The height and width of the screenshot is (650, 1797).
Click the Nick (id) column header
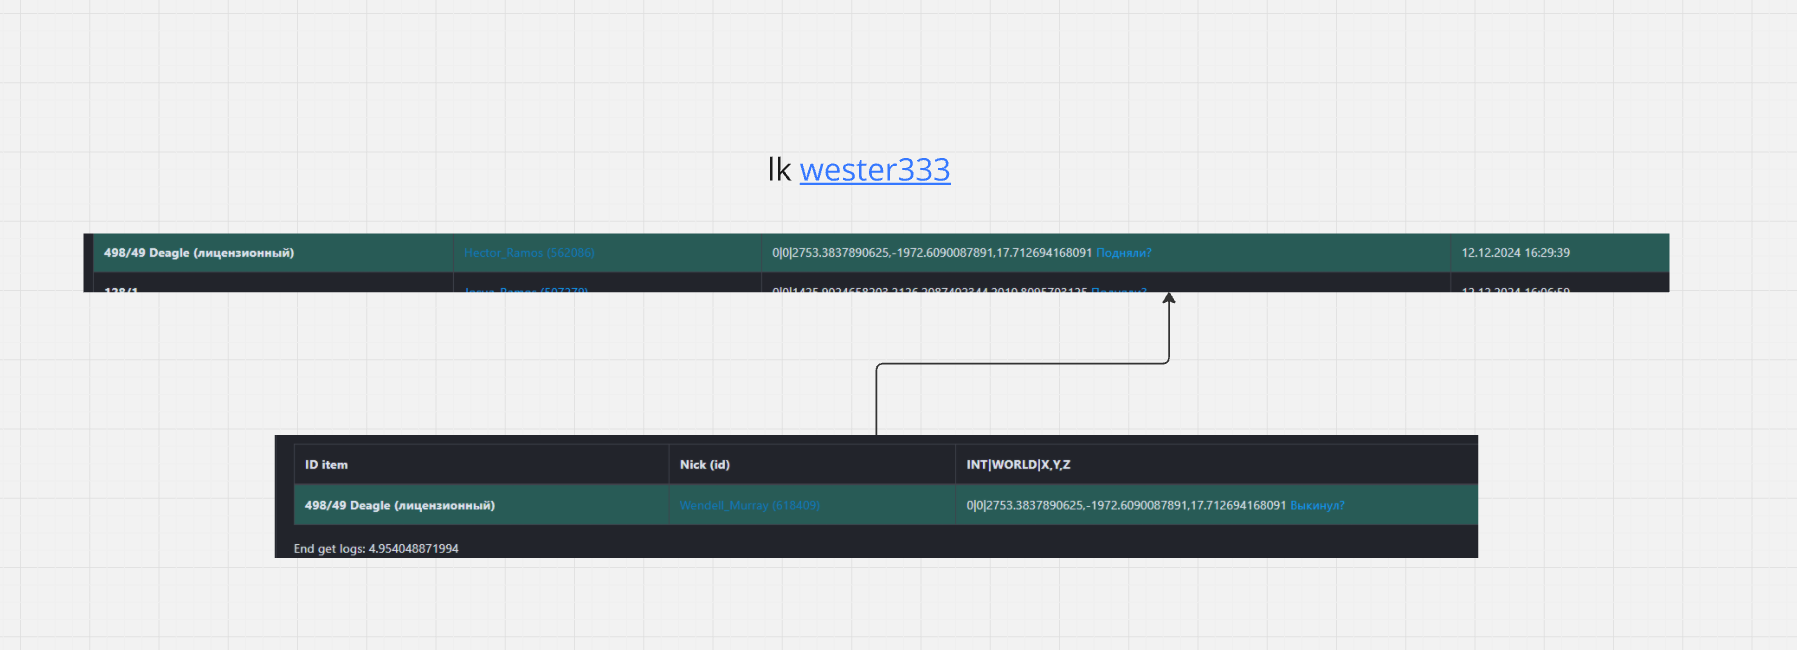pos(704,465)
